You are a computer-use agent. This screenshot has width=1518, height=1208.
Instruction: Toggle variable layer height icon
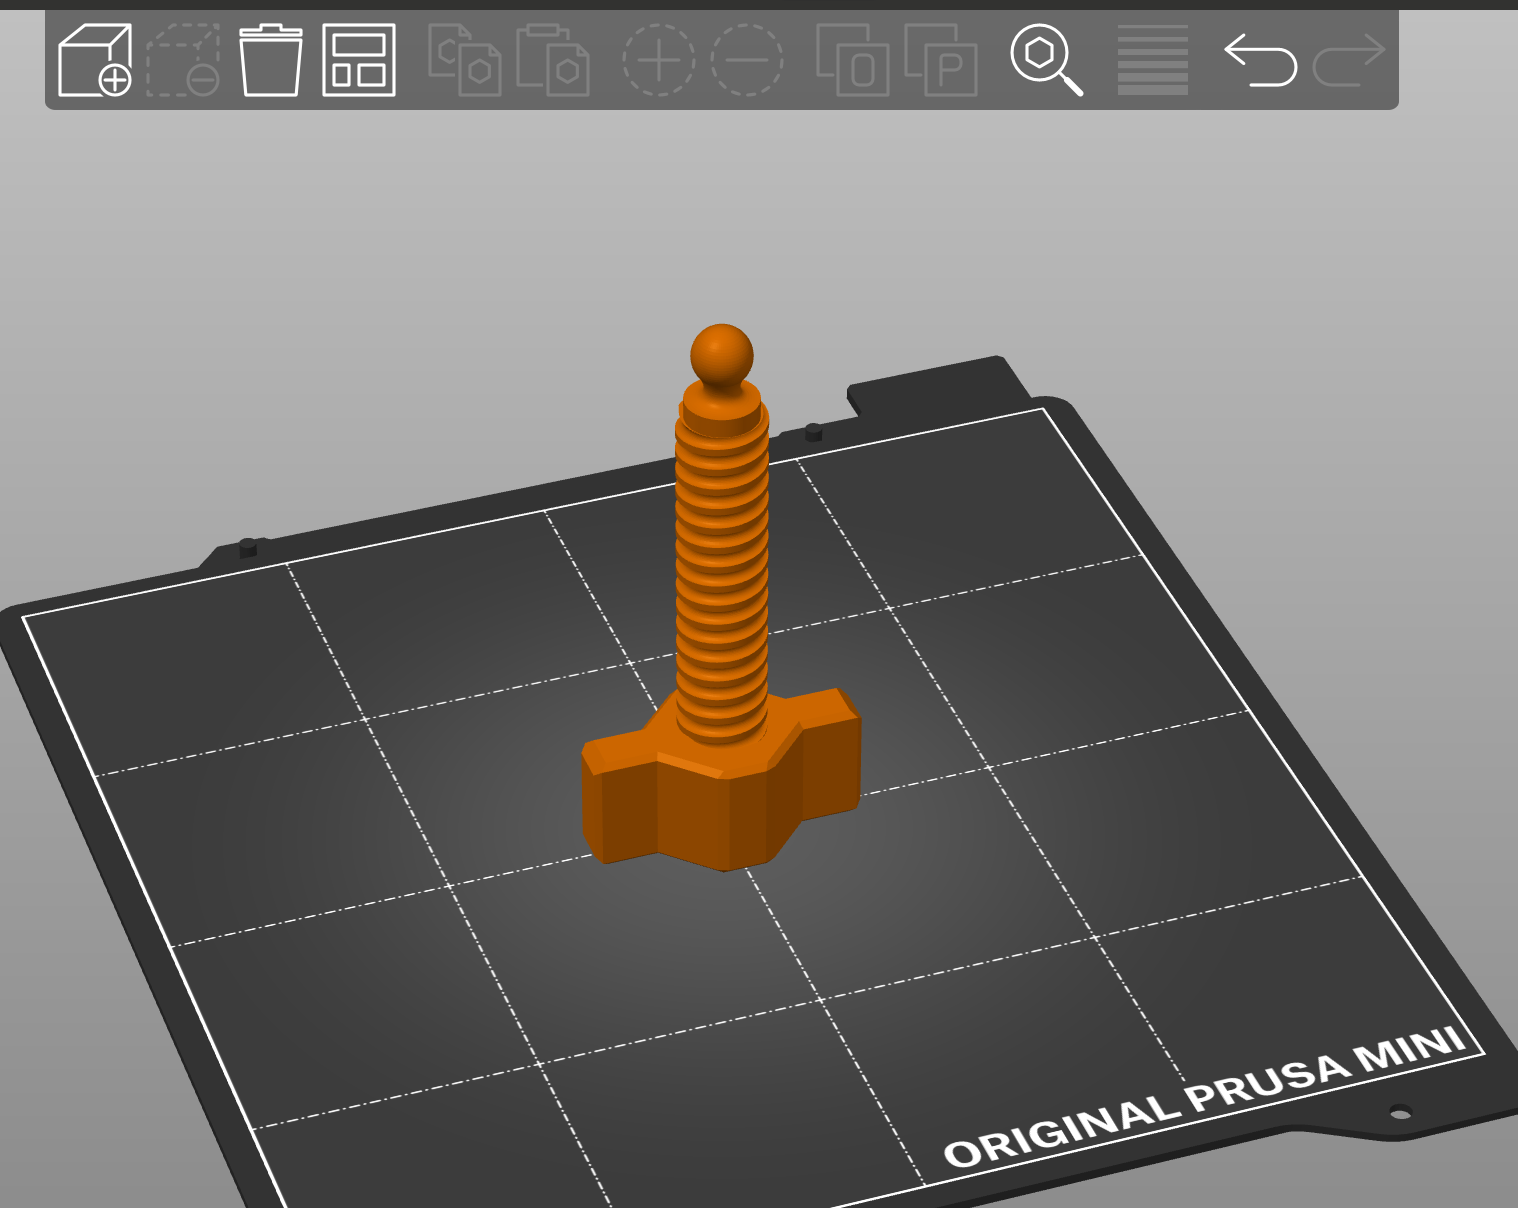click(x=1153, y=60)
